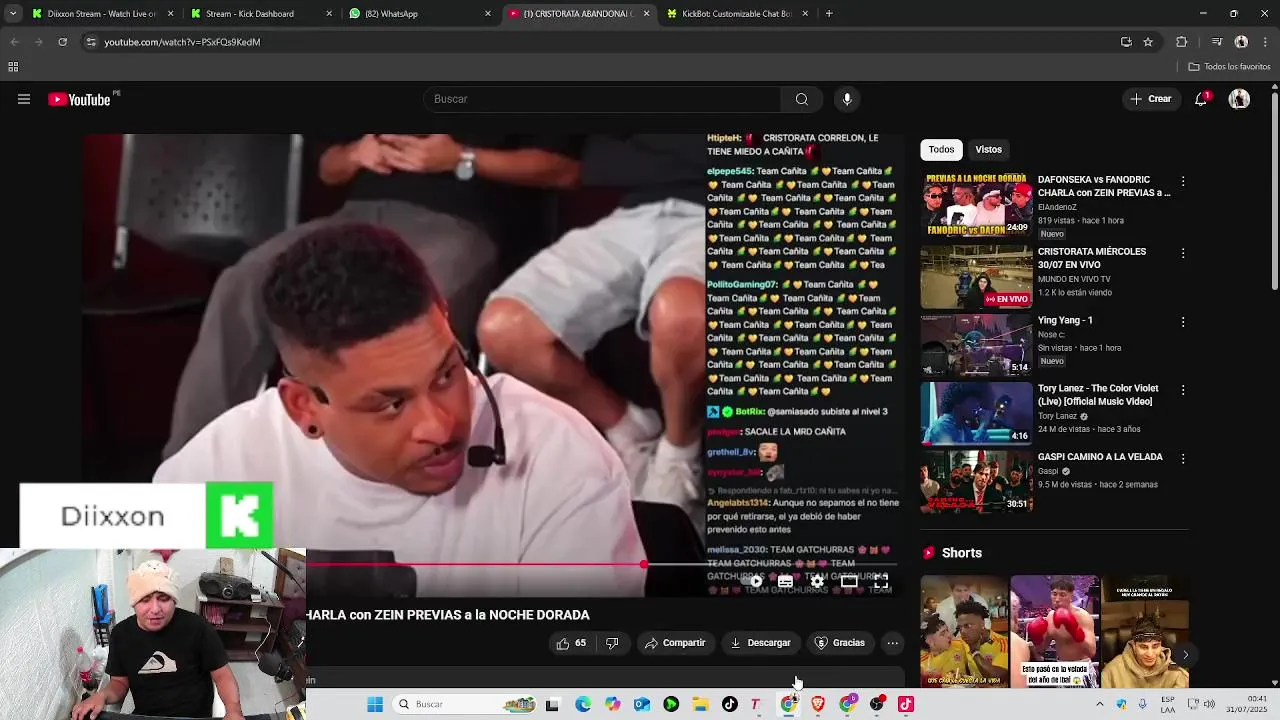Open the Todos los favoritos bookmarks folder
Image resolution: width=1280 pixels, height=720 pixels.
click(1229, 67)
